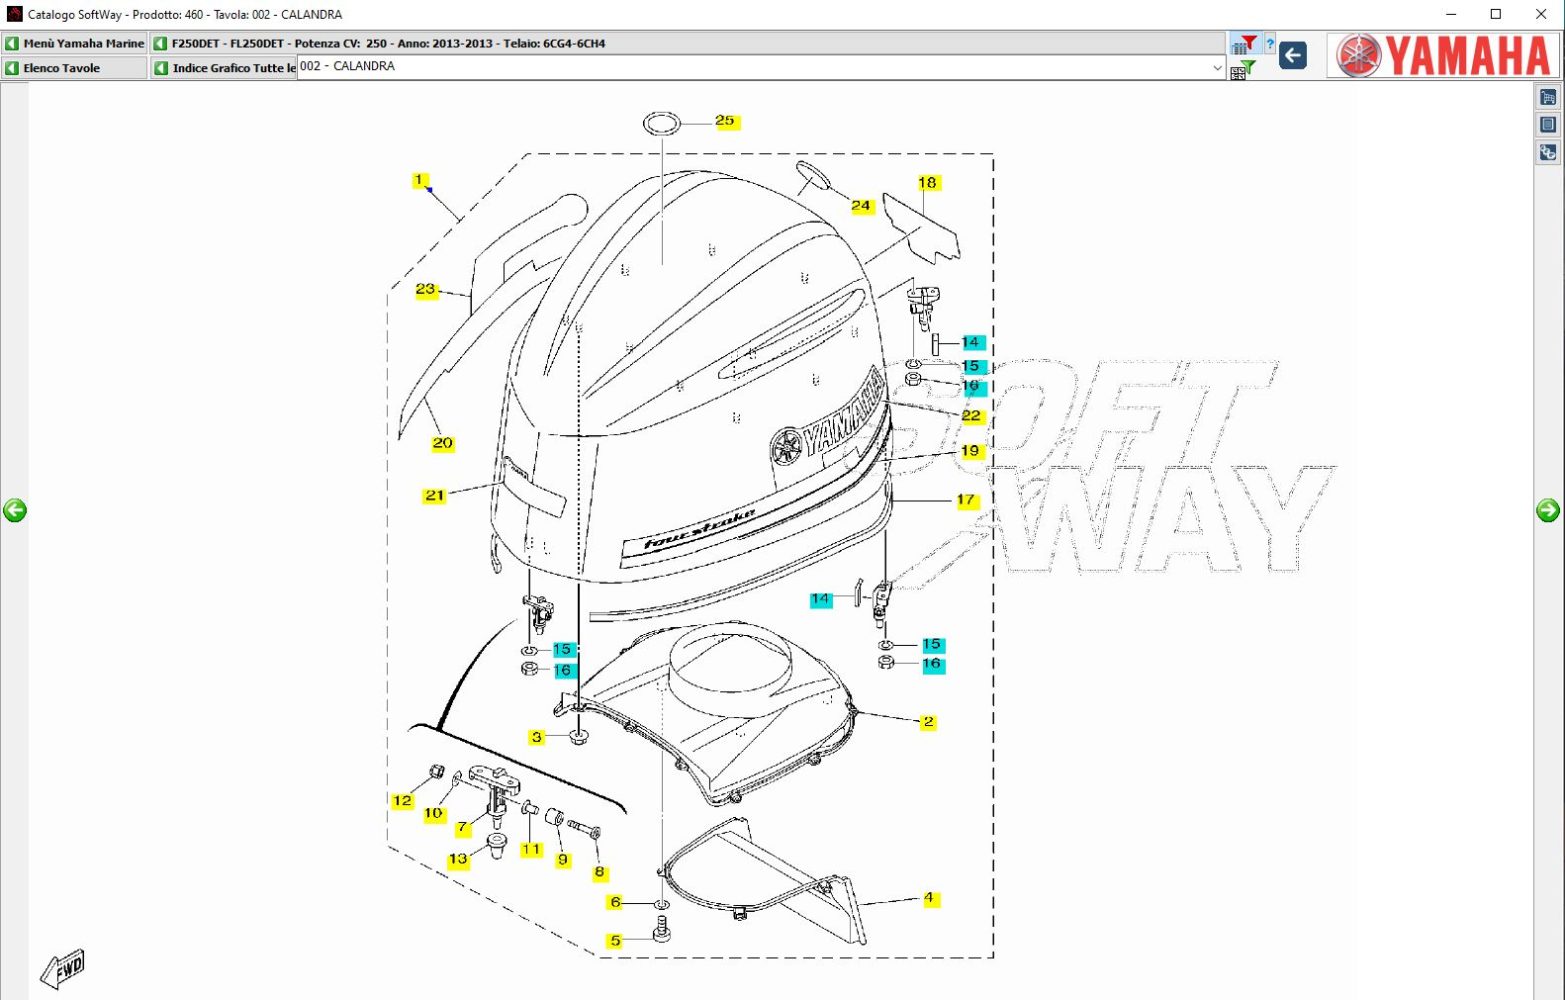Expand the 002 - CALANDRA table dropdown arrow
The image size is (1565, 1000).
[x=1217, y=67]
